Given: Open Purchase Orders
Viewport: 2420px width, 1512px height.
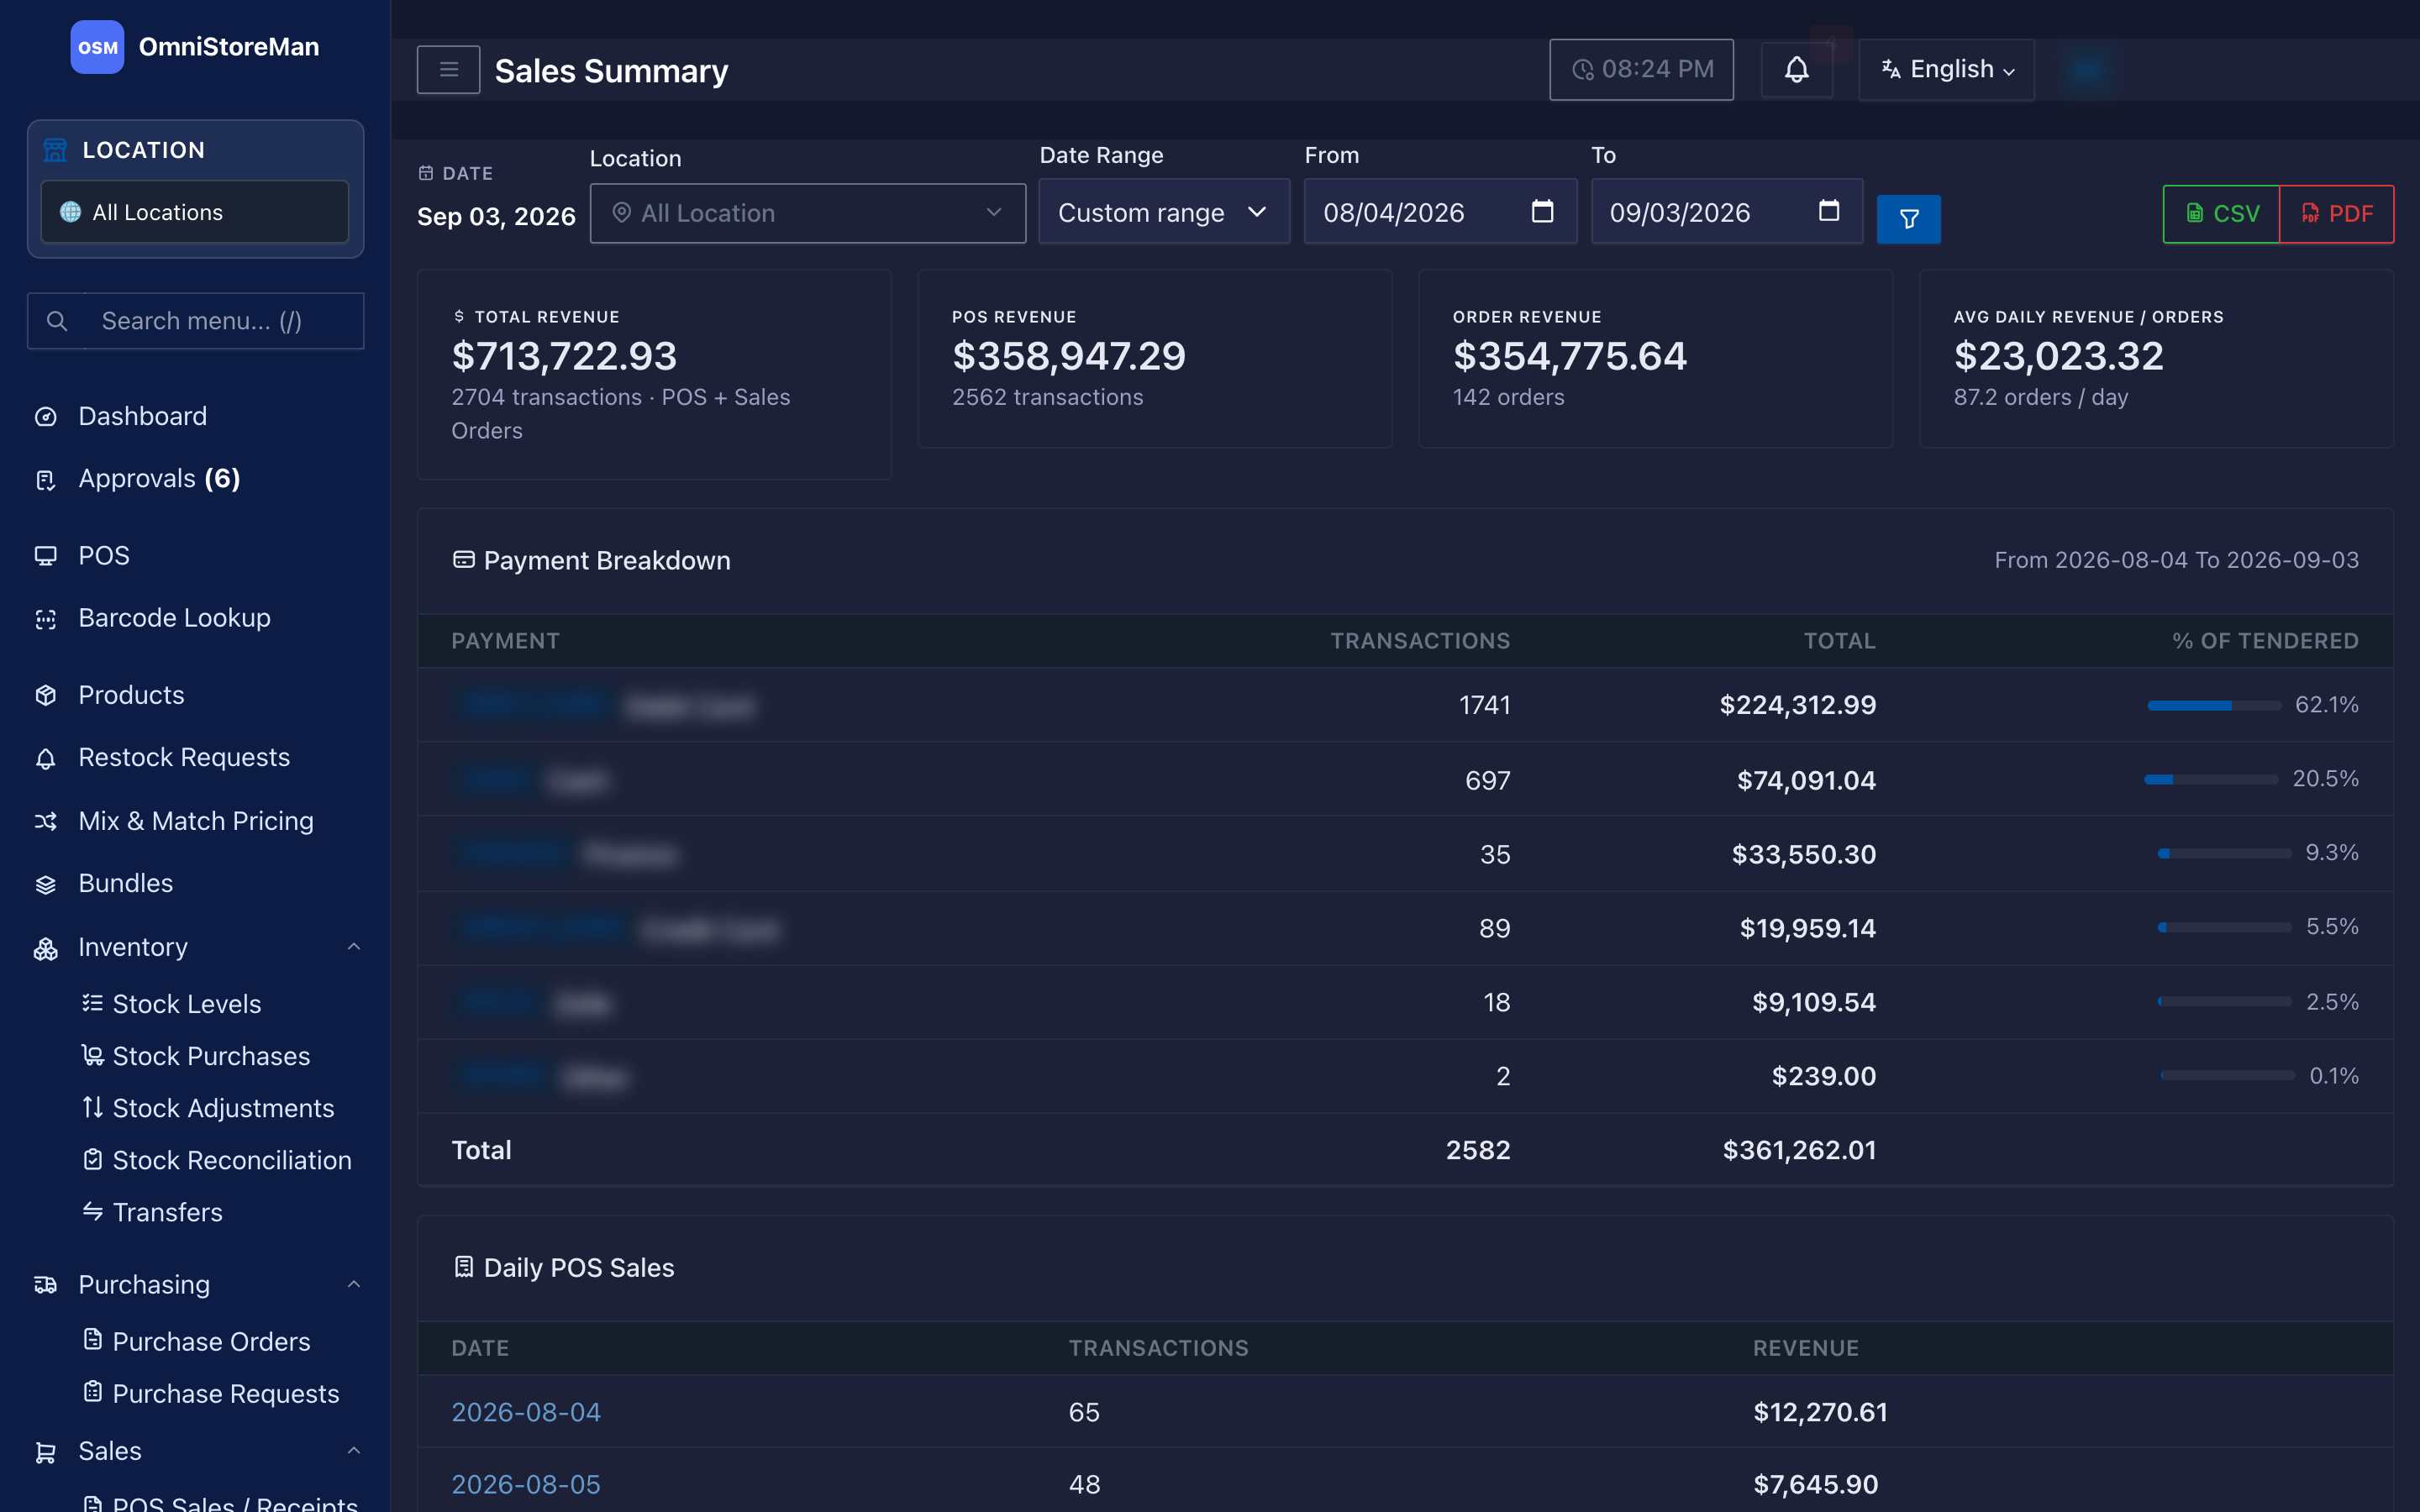Looking at the screenshot, I should pos(196,1342).
